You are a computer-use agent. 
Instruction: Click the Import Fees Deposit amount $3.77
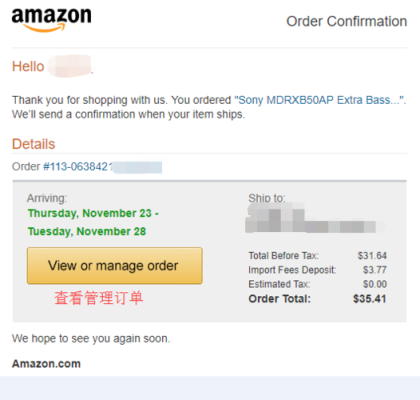[375, 270]
